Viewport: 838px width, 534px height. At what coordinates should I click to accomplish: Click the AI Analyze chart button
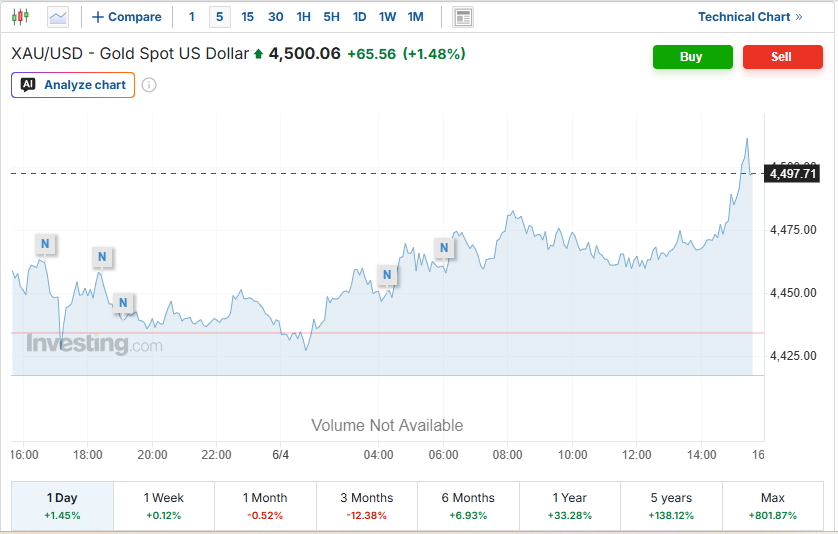(73, 85)
